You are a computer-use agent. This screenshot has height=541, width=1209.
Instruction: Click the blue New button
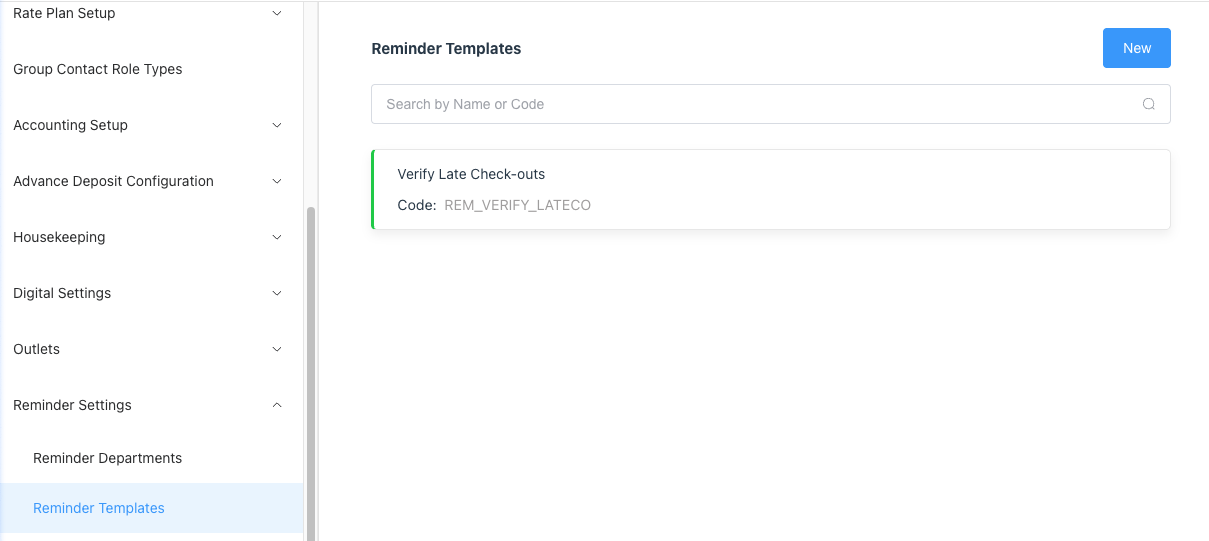1136,48
